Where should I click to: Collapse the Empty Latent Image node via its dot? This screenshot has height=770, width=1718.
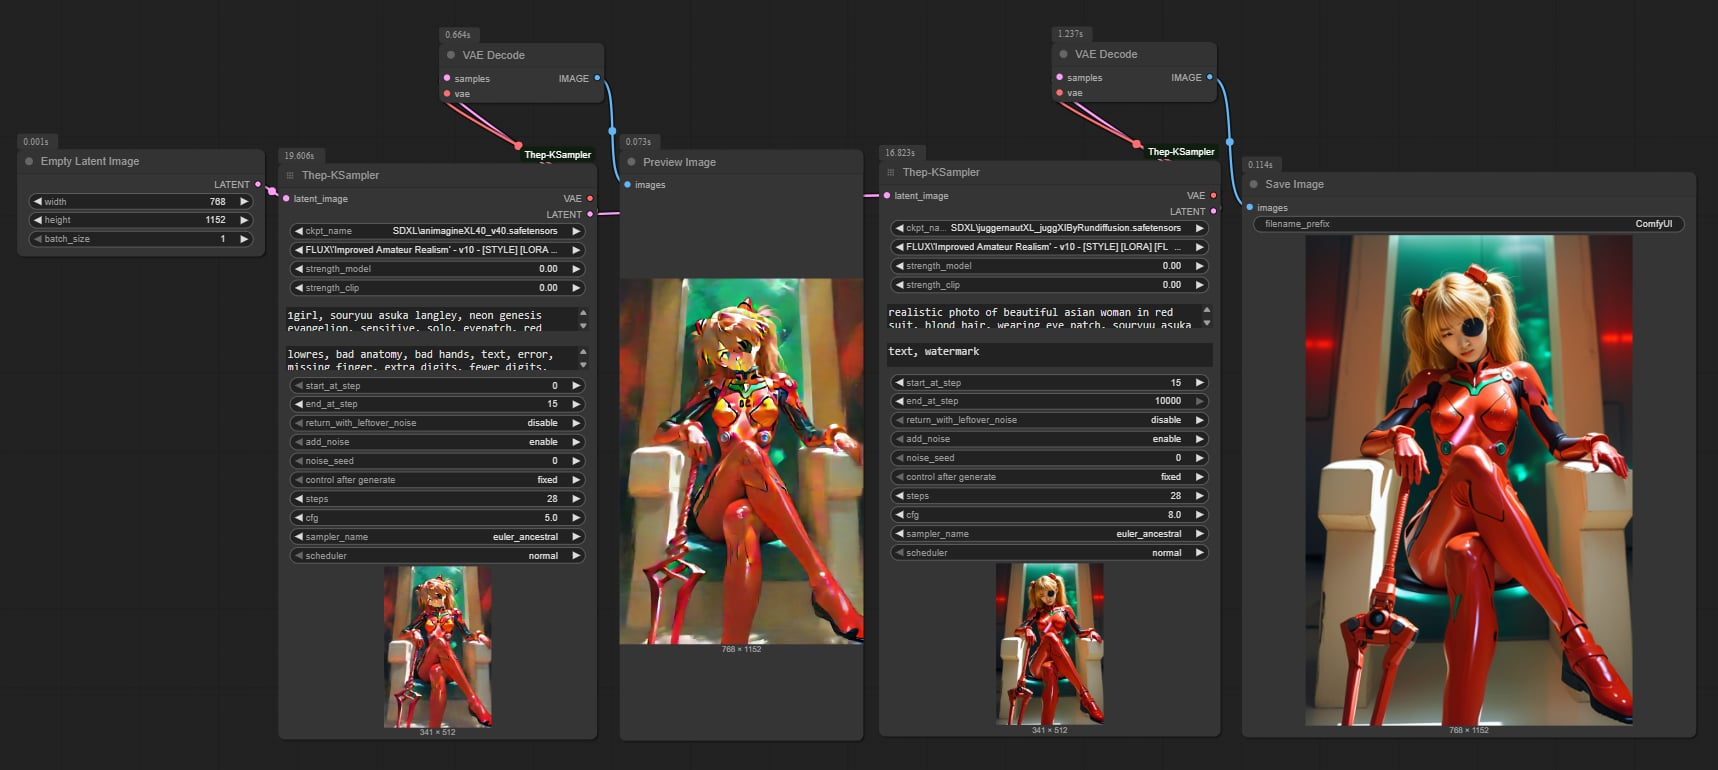click(29, 161)
